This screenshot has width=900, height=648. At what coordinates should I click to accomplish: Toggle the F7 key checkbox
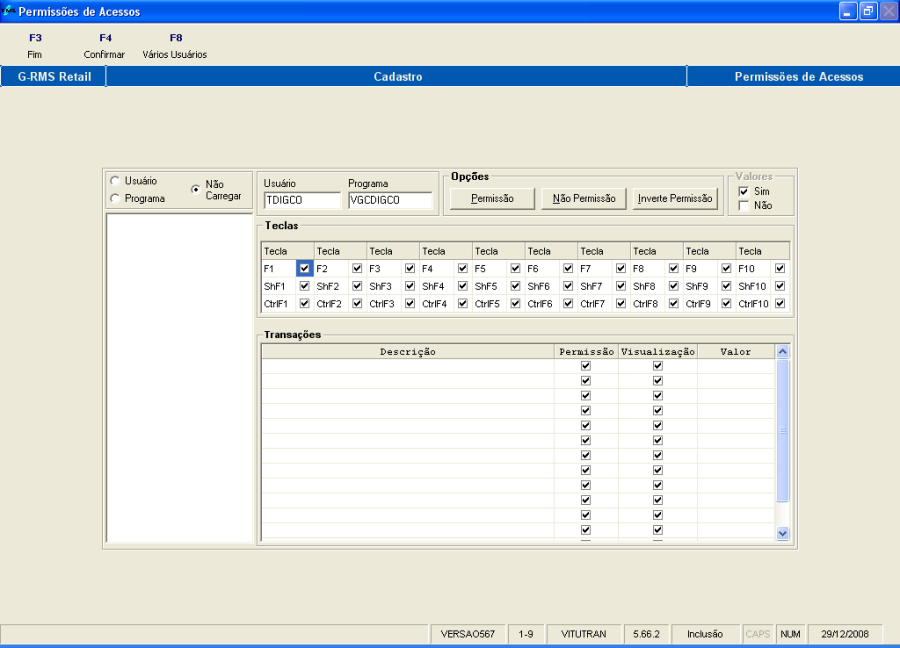(x=621, y=268)
